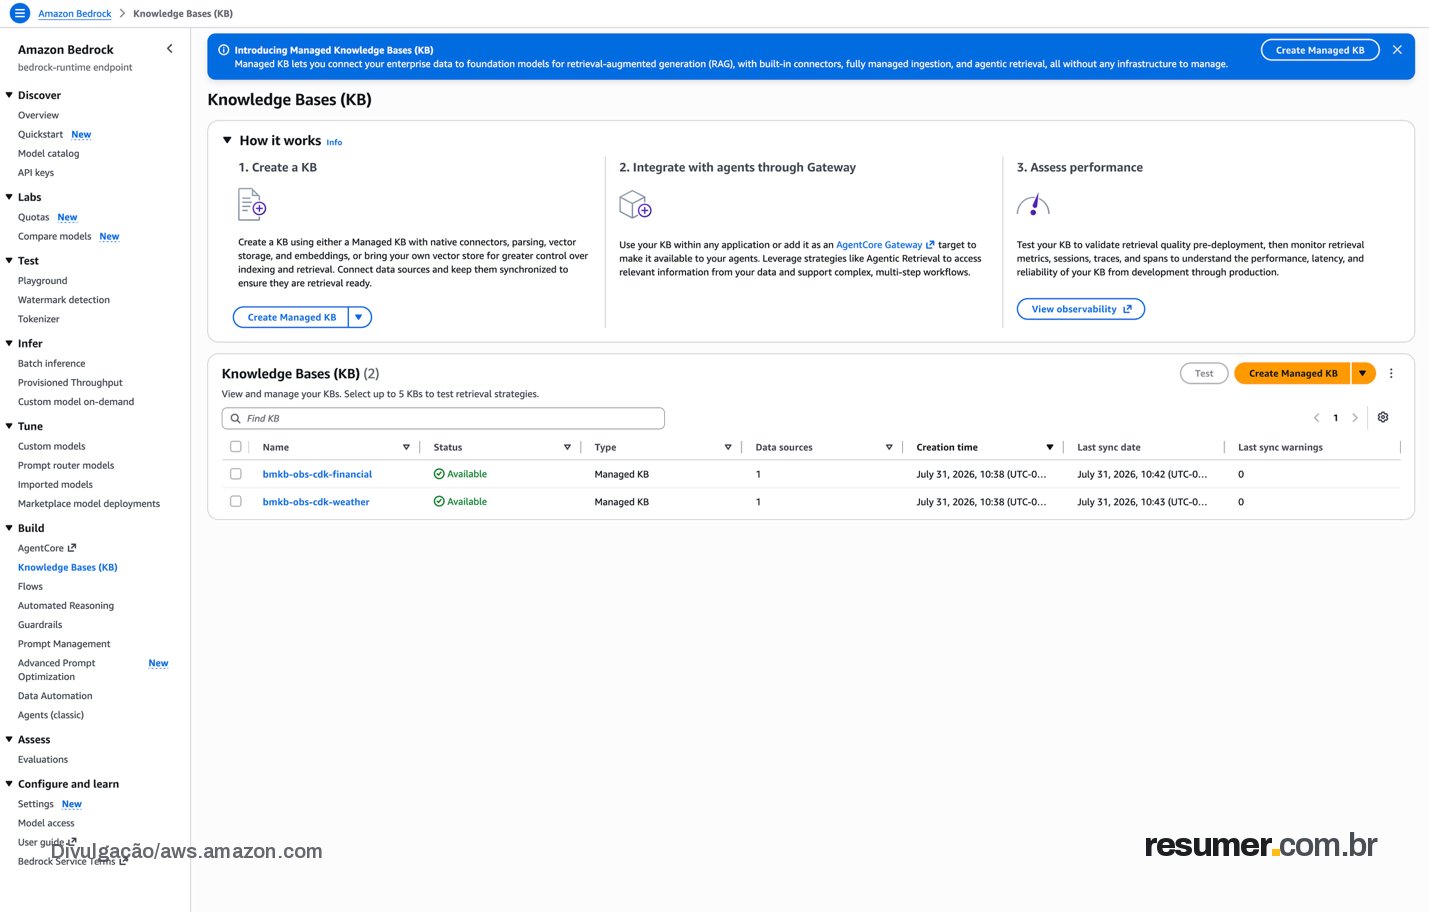The width and height of the screenshot is (1429, 912).
Task: Open the three-dot actions menu
Action: click(x=1391, y=374)
